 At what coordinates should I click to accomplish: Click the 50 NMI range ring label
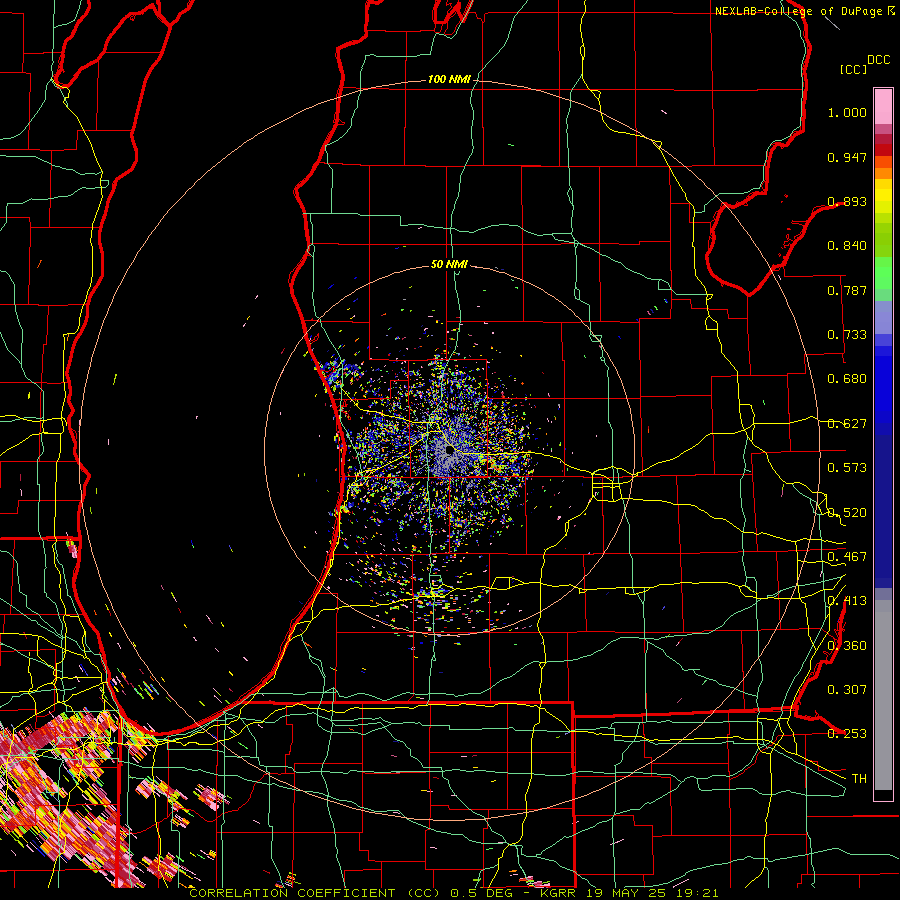449,265
